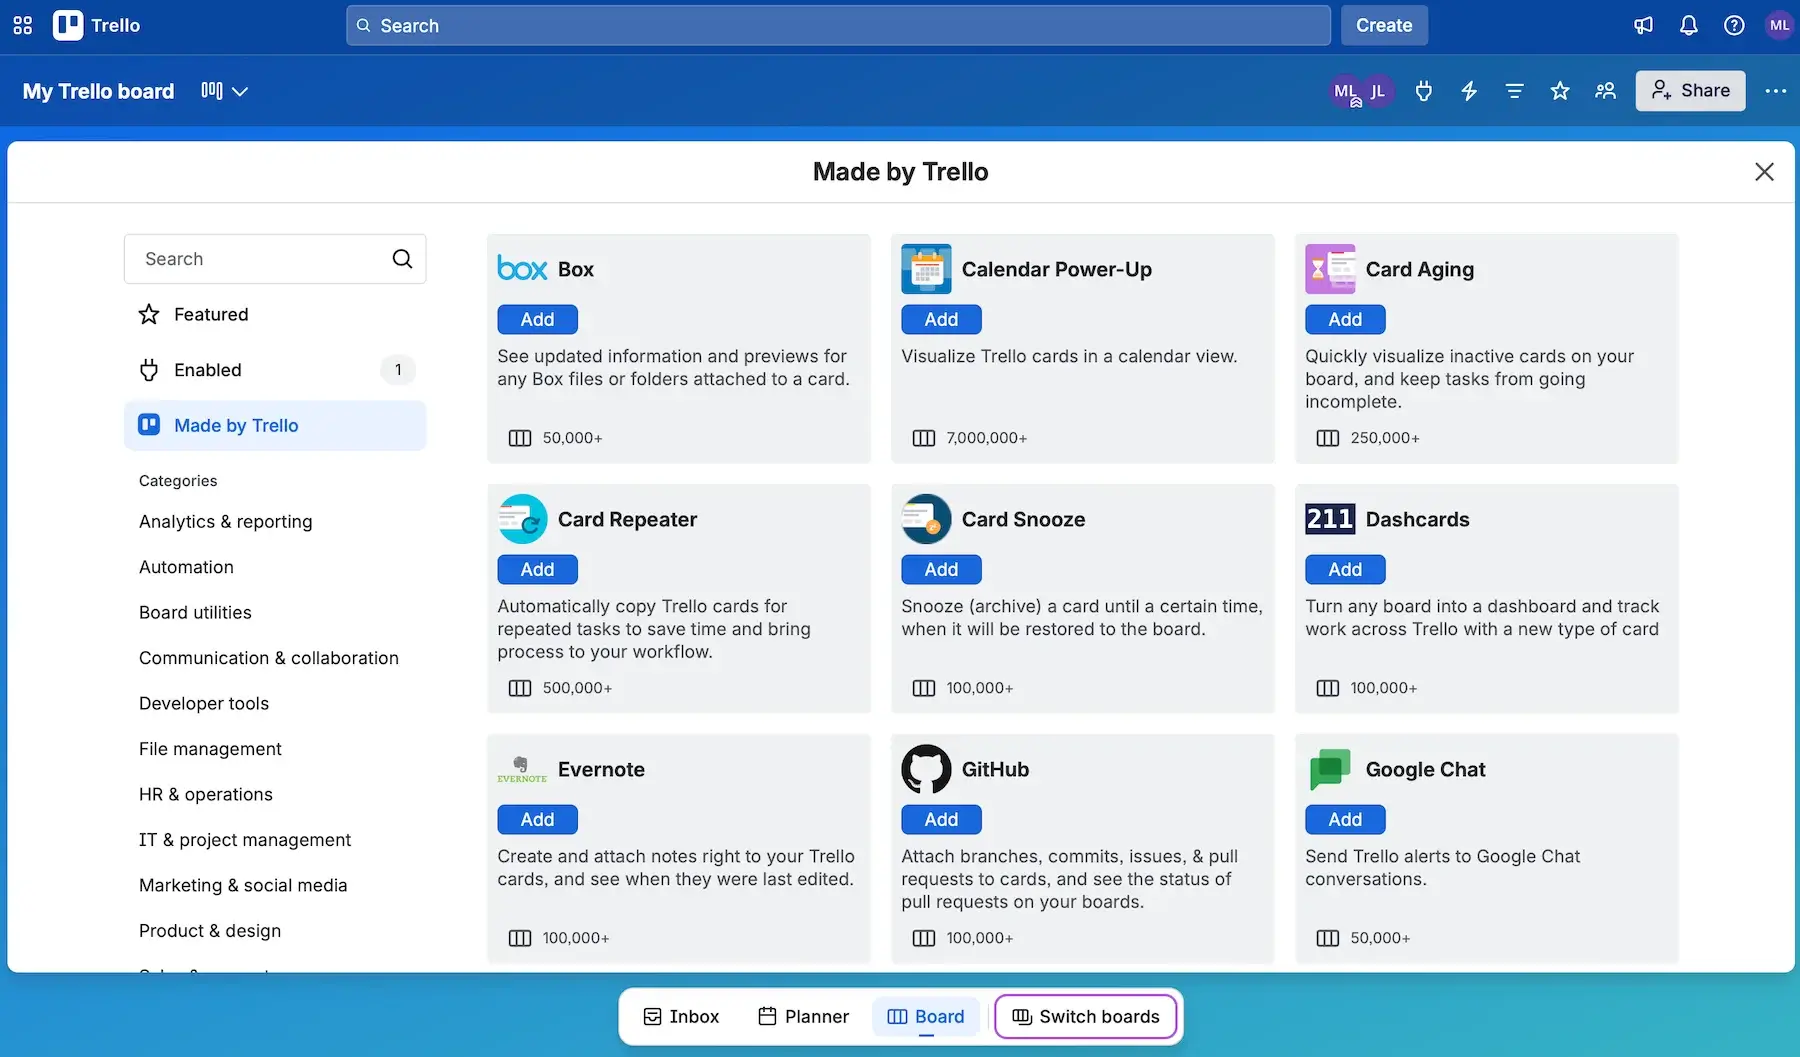Viewport: 1800px width, 1057px height.
Task: Open File management category
Action: [x=210, y=749]
